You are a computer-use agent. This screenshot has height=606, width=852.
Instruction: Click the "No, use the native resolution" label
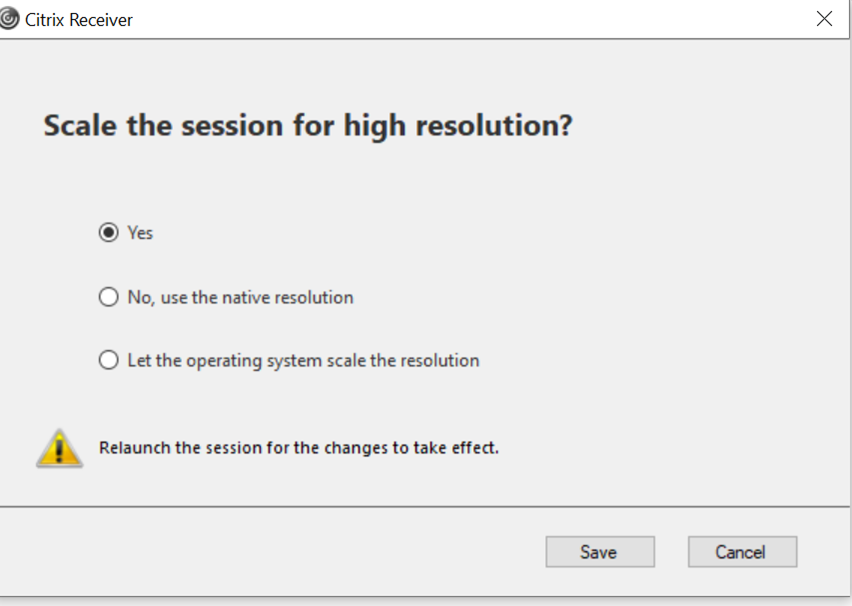(x=240, y=298)
